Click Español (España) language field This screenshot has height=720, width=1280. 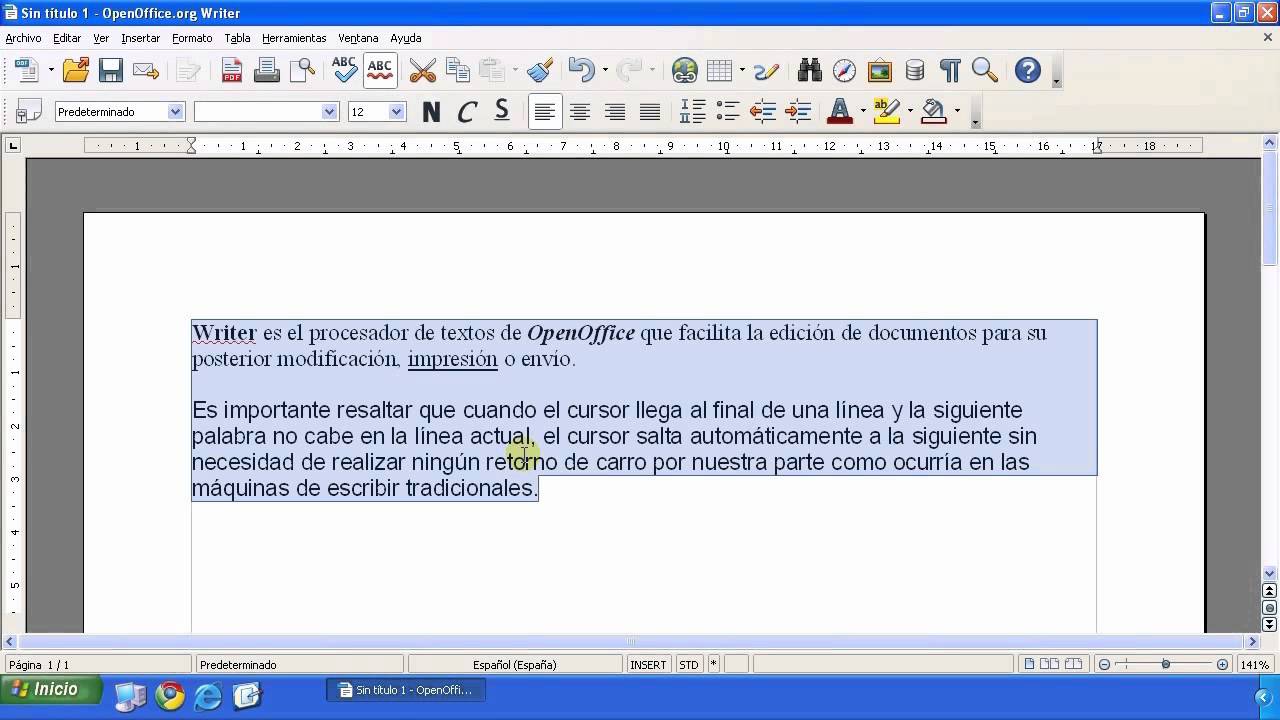515,665
